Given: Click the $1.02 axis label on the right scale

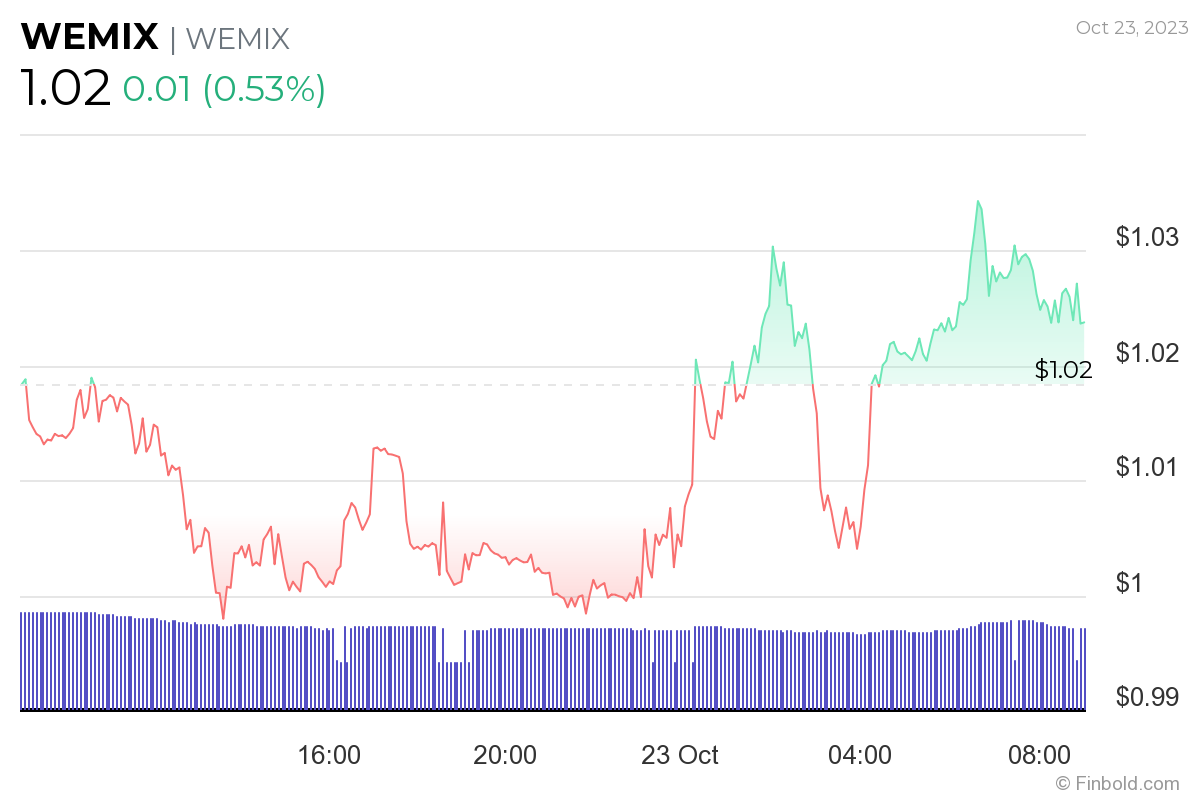Looking at the screenshot, I should [x=1147, y=353].
